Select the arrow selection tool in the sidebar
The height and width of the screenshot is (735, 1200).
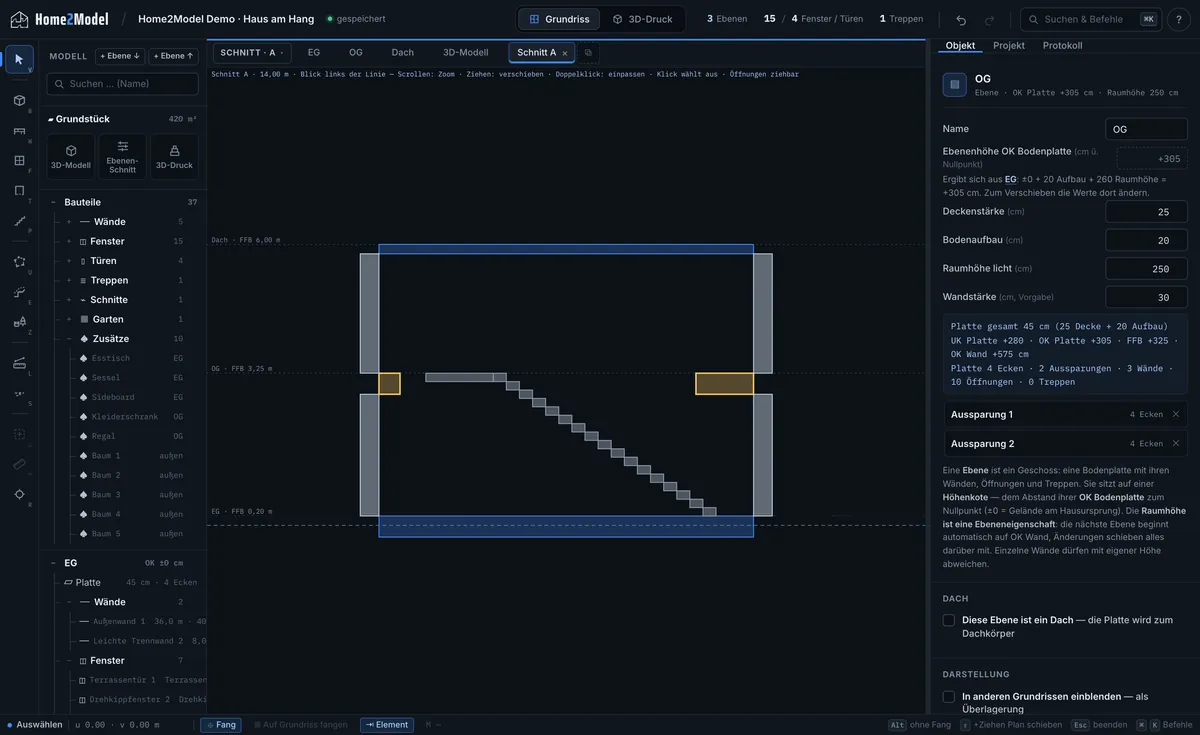(19, 59)
